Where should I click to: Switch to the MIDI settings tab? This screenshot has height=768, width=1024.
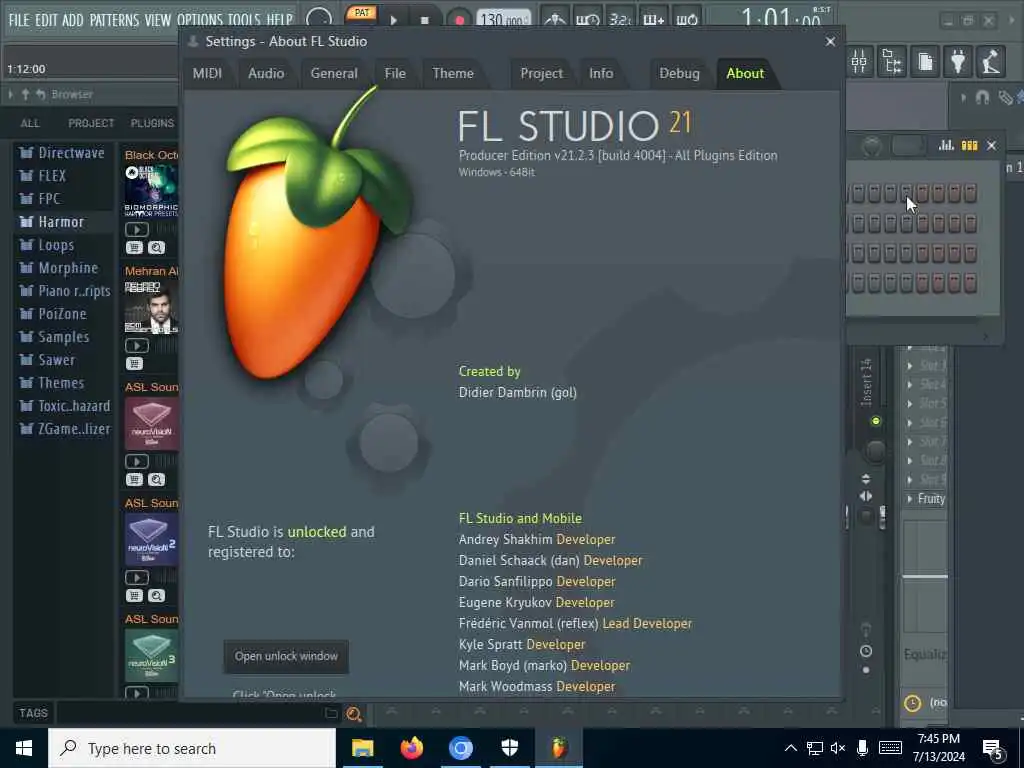pyautogui.click(x=207, y=73)
